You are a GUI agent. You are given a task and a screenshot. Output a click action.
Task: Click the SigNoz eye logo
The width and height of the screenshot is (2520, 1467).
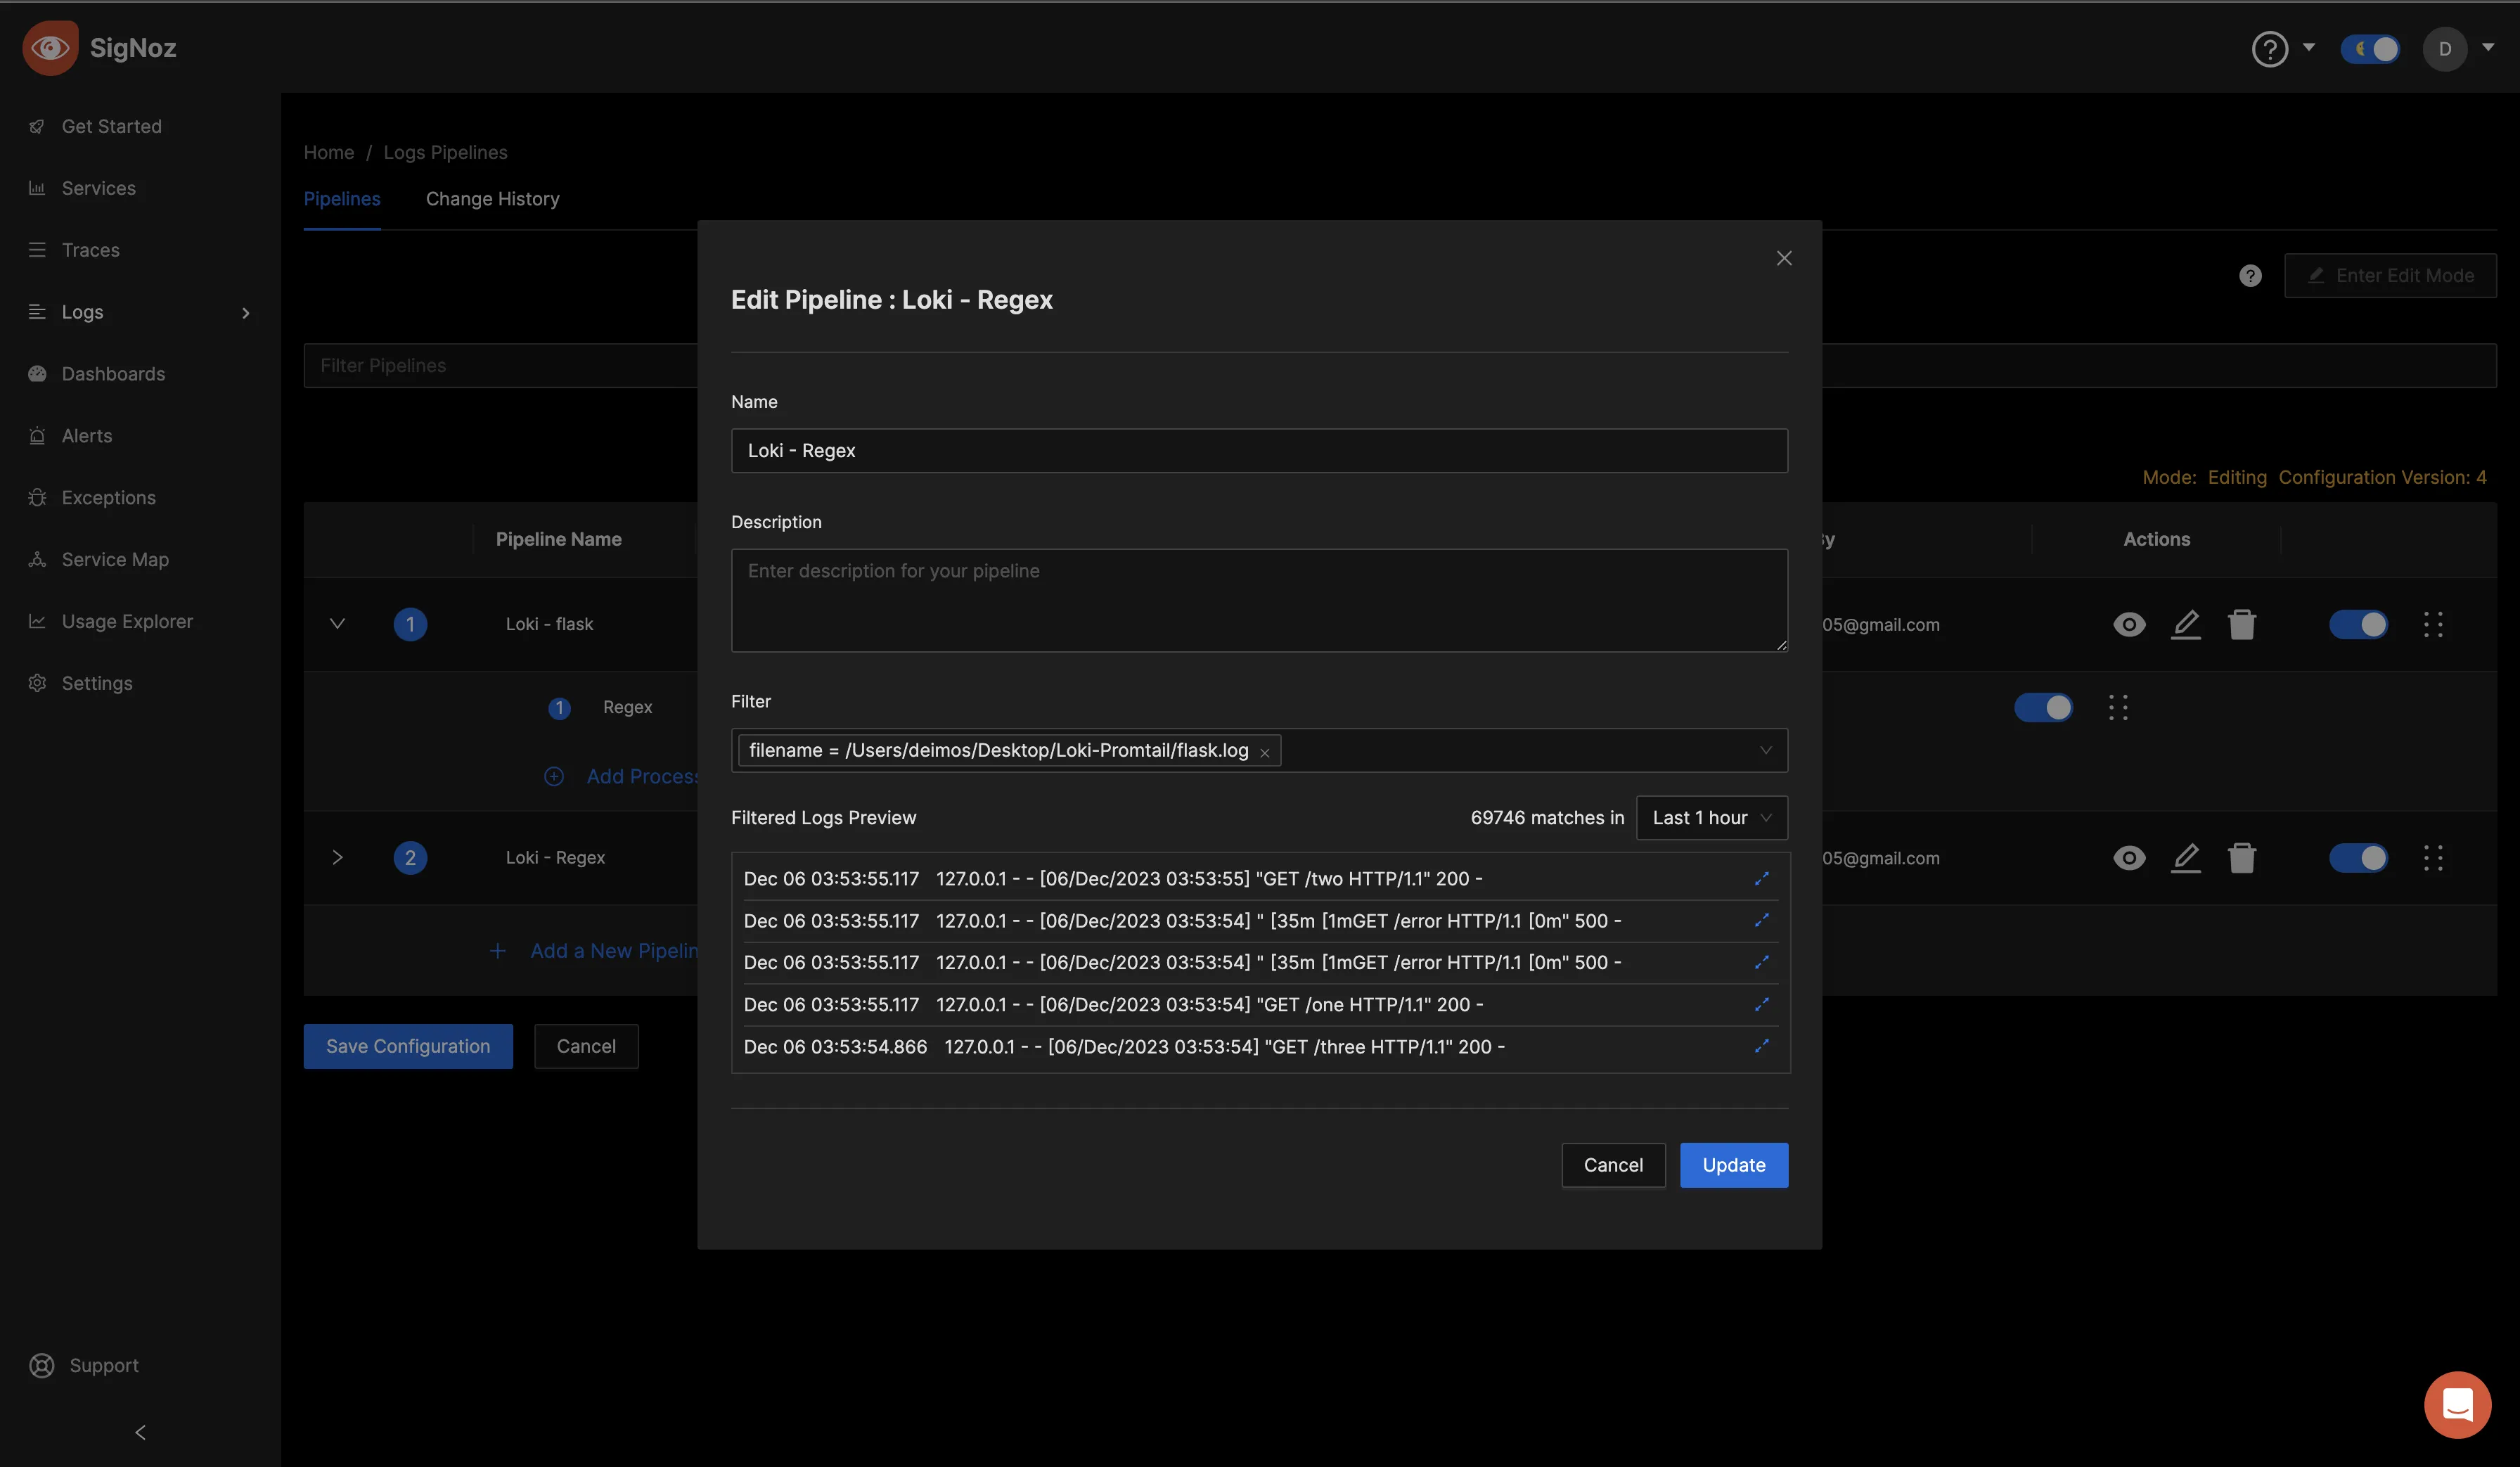tap(50, 47)
